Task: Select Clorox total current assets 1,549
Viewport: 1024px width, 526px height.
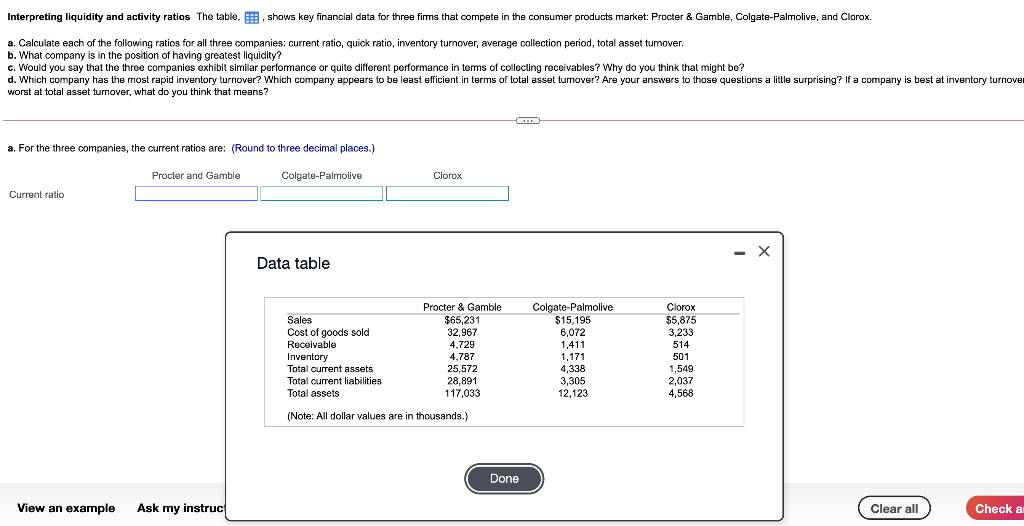Action: click(681, 369)
